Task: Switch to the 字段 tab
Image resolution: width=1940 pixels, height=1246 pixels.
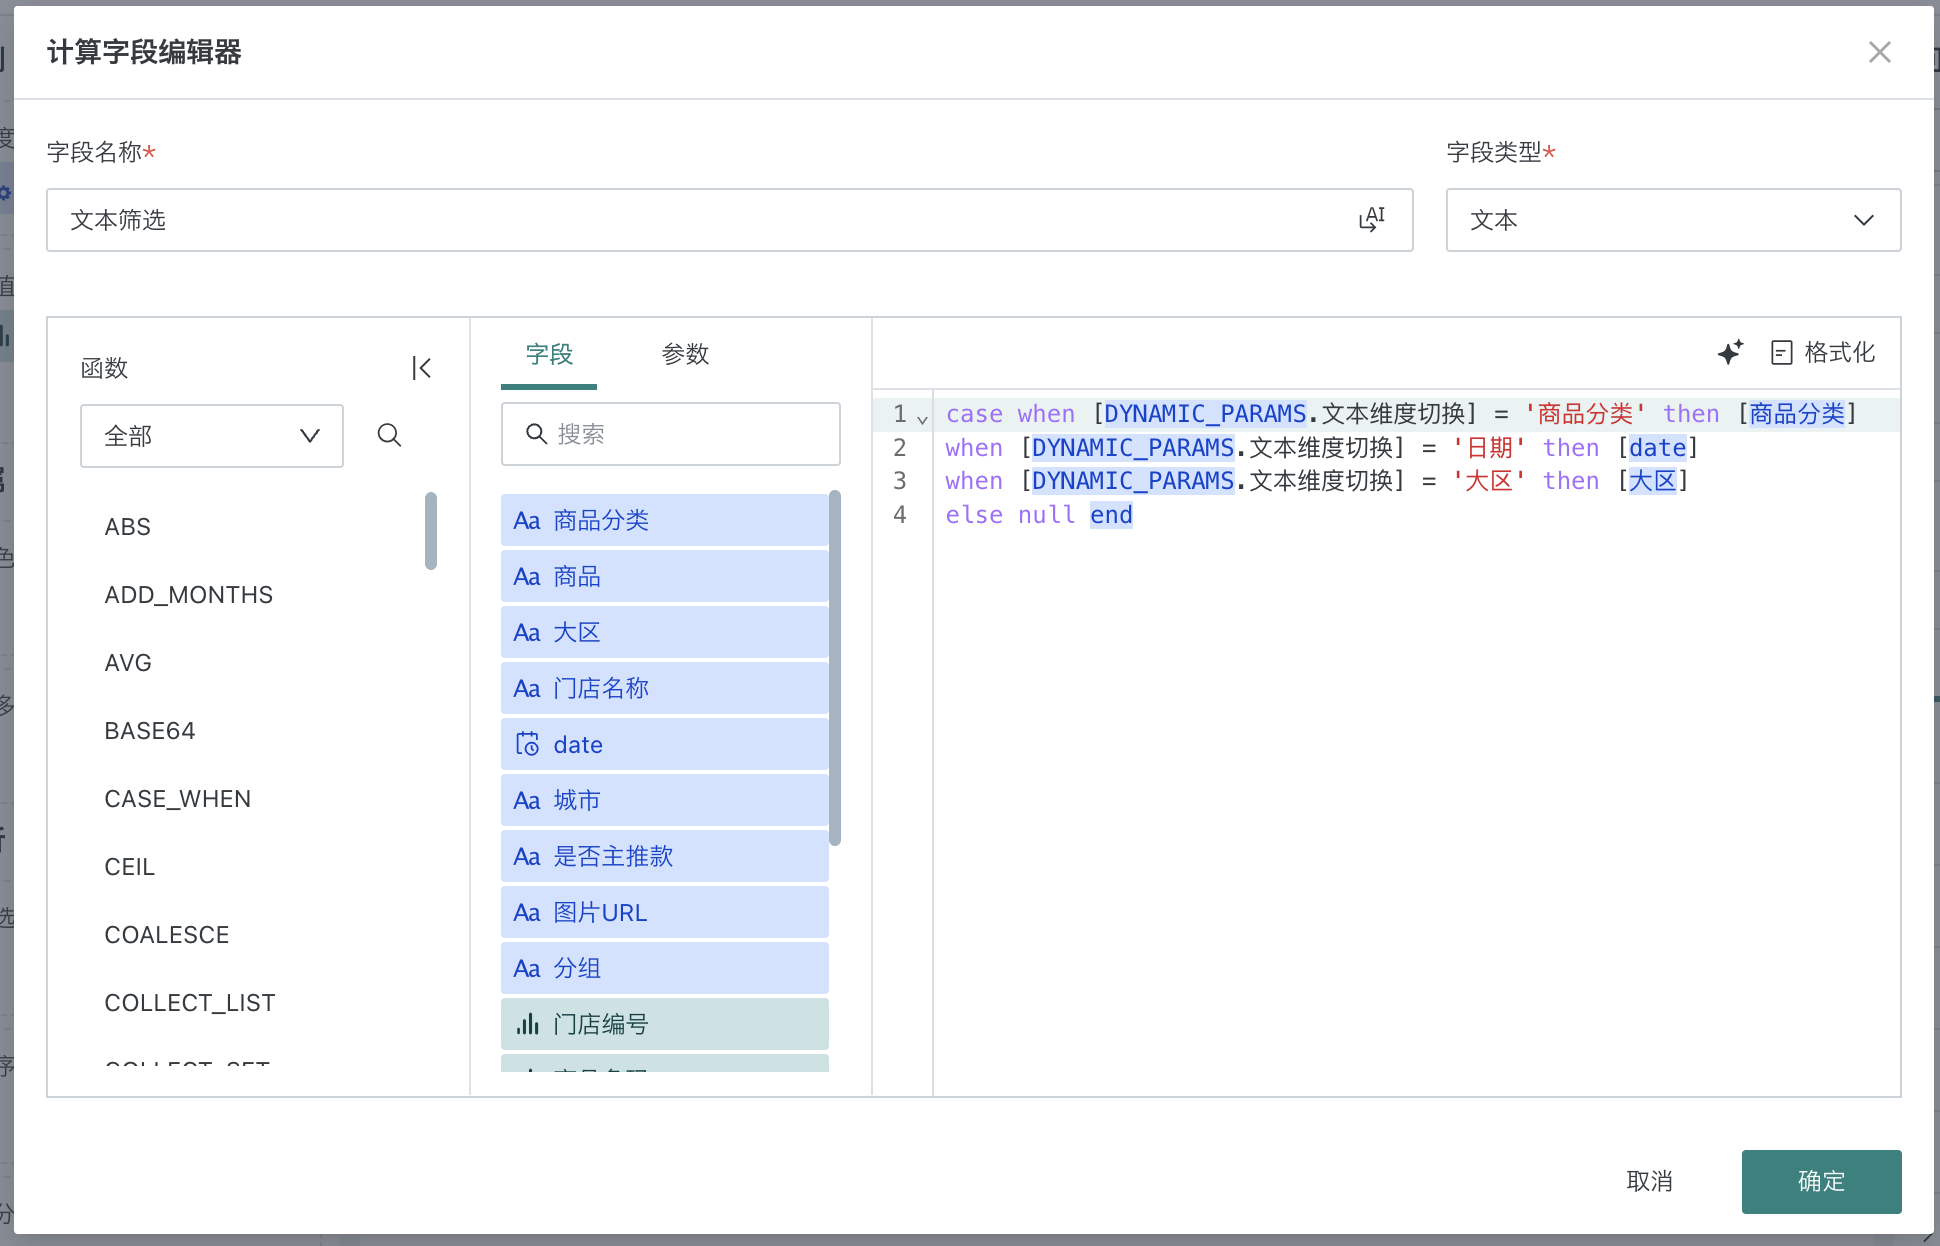Action: tap(549, 354)
